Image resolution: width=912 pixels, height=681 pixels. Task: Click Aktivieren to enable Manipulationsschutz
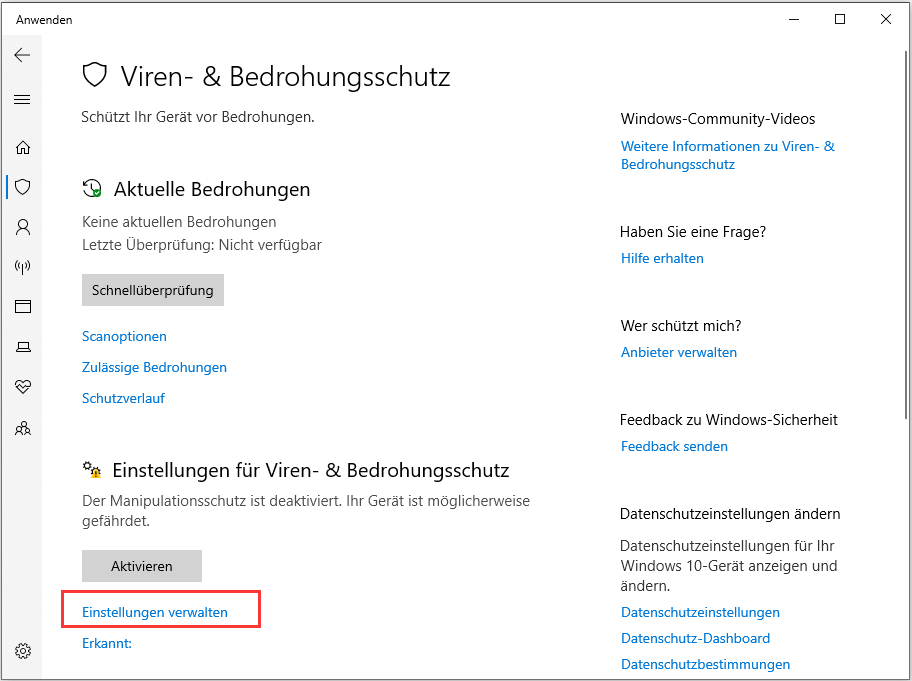(141, 565)
